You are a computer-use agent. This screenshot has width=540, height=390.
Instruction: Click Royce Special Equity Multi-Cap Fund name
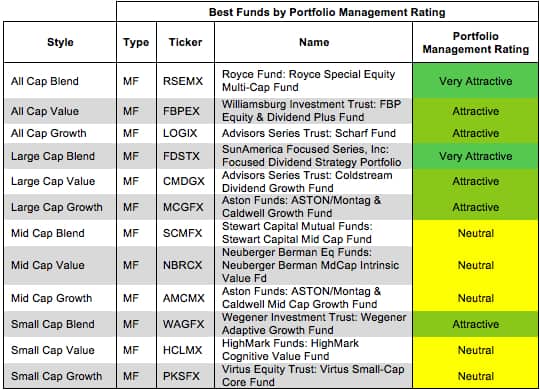pyautogui.click(x=308, y=81)
